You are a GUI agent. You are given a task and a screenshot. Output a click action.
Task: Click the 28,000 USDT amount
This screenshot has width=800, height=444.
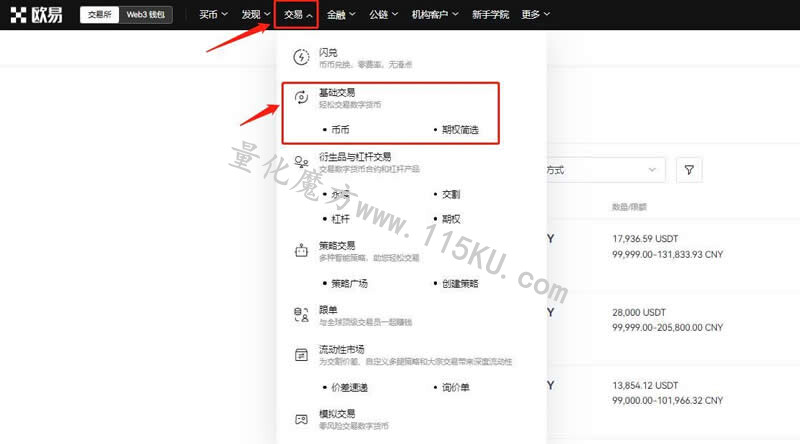point(639,312)
